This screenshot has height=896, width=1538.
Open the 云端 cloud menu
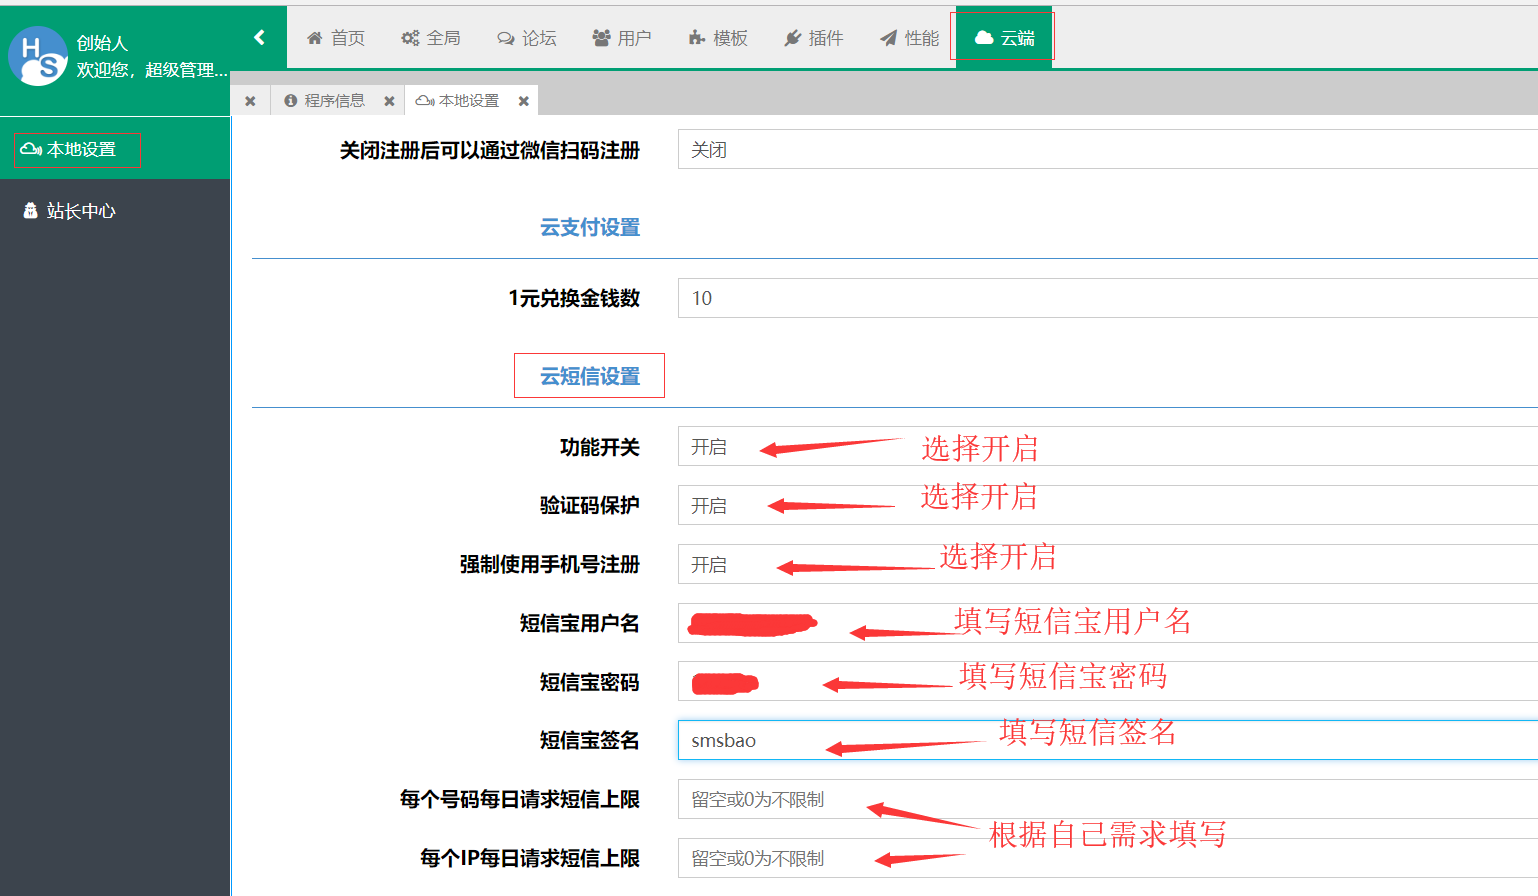(x=1004, y=38)
